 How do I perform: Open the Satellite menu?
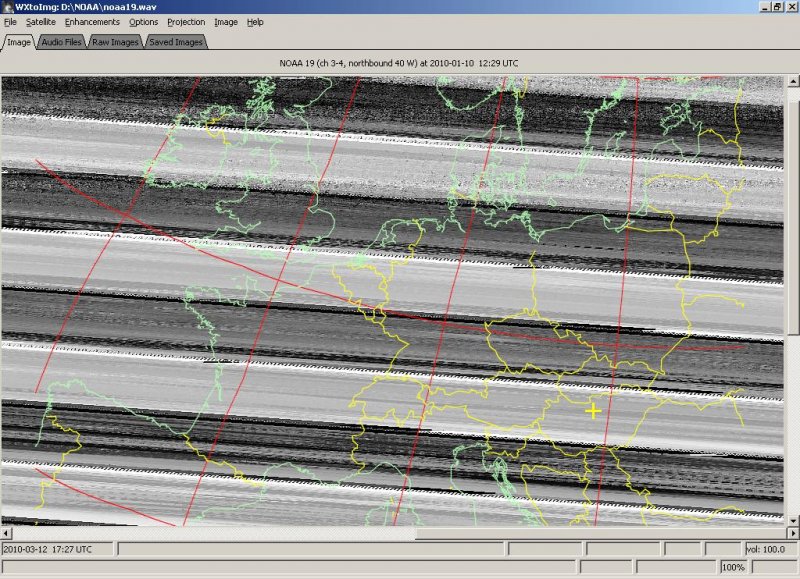pyautogui.click(x=41, y=22)
